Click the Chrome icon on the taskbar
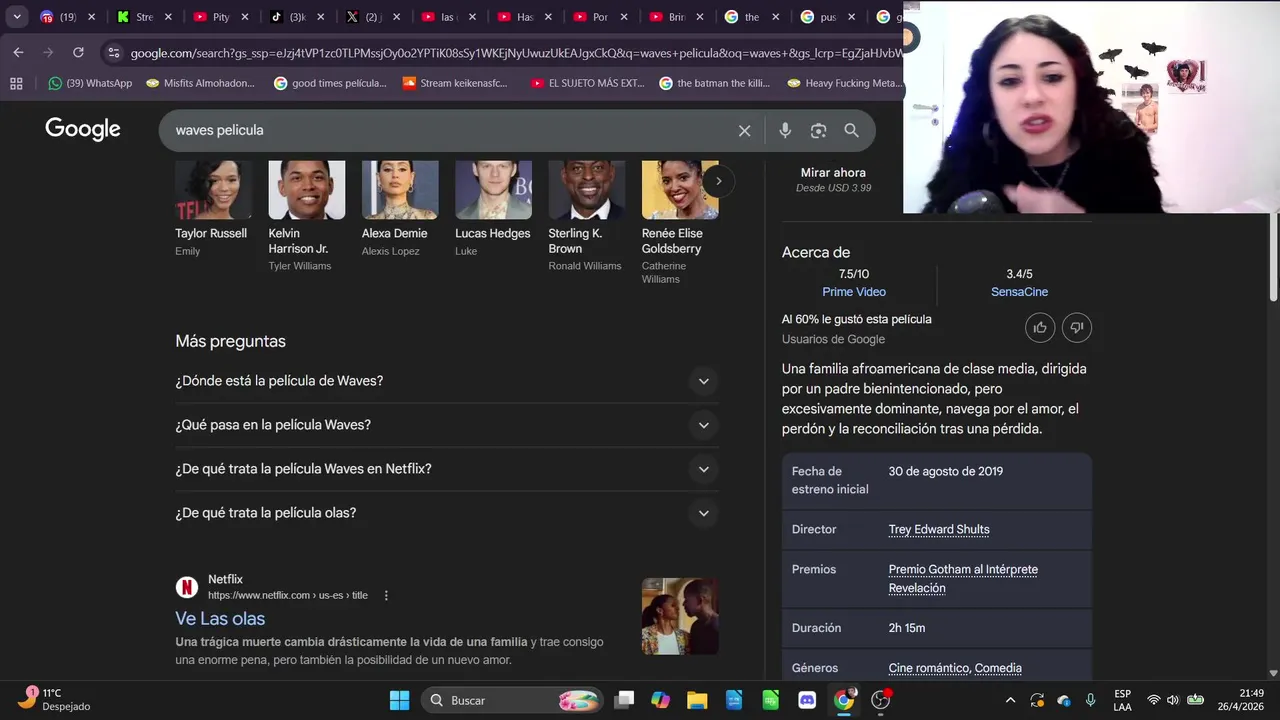Viewport: 1280px width, 720px height. [844, 700]
